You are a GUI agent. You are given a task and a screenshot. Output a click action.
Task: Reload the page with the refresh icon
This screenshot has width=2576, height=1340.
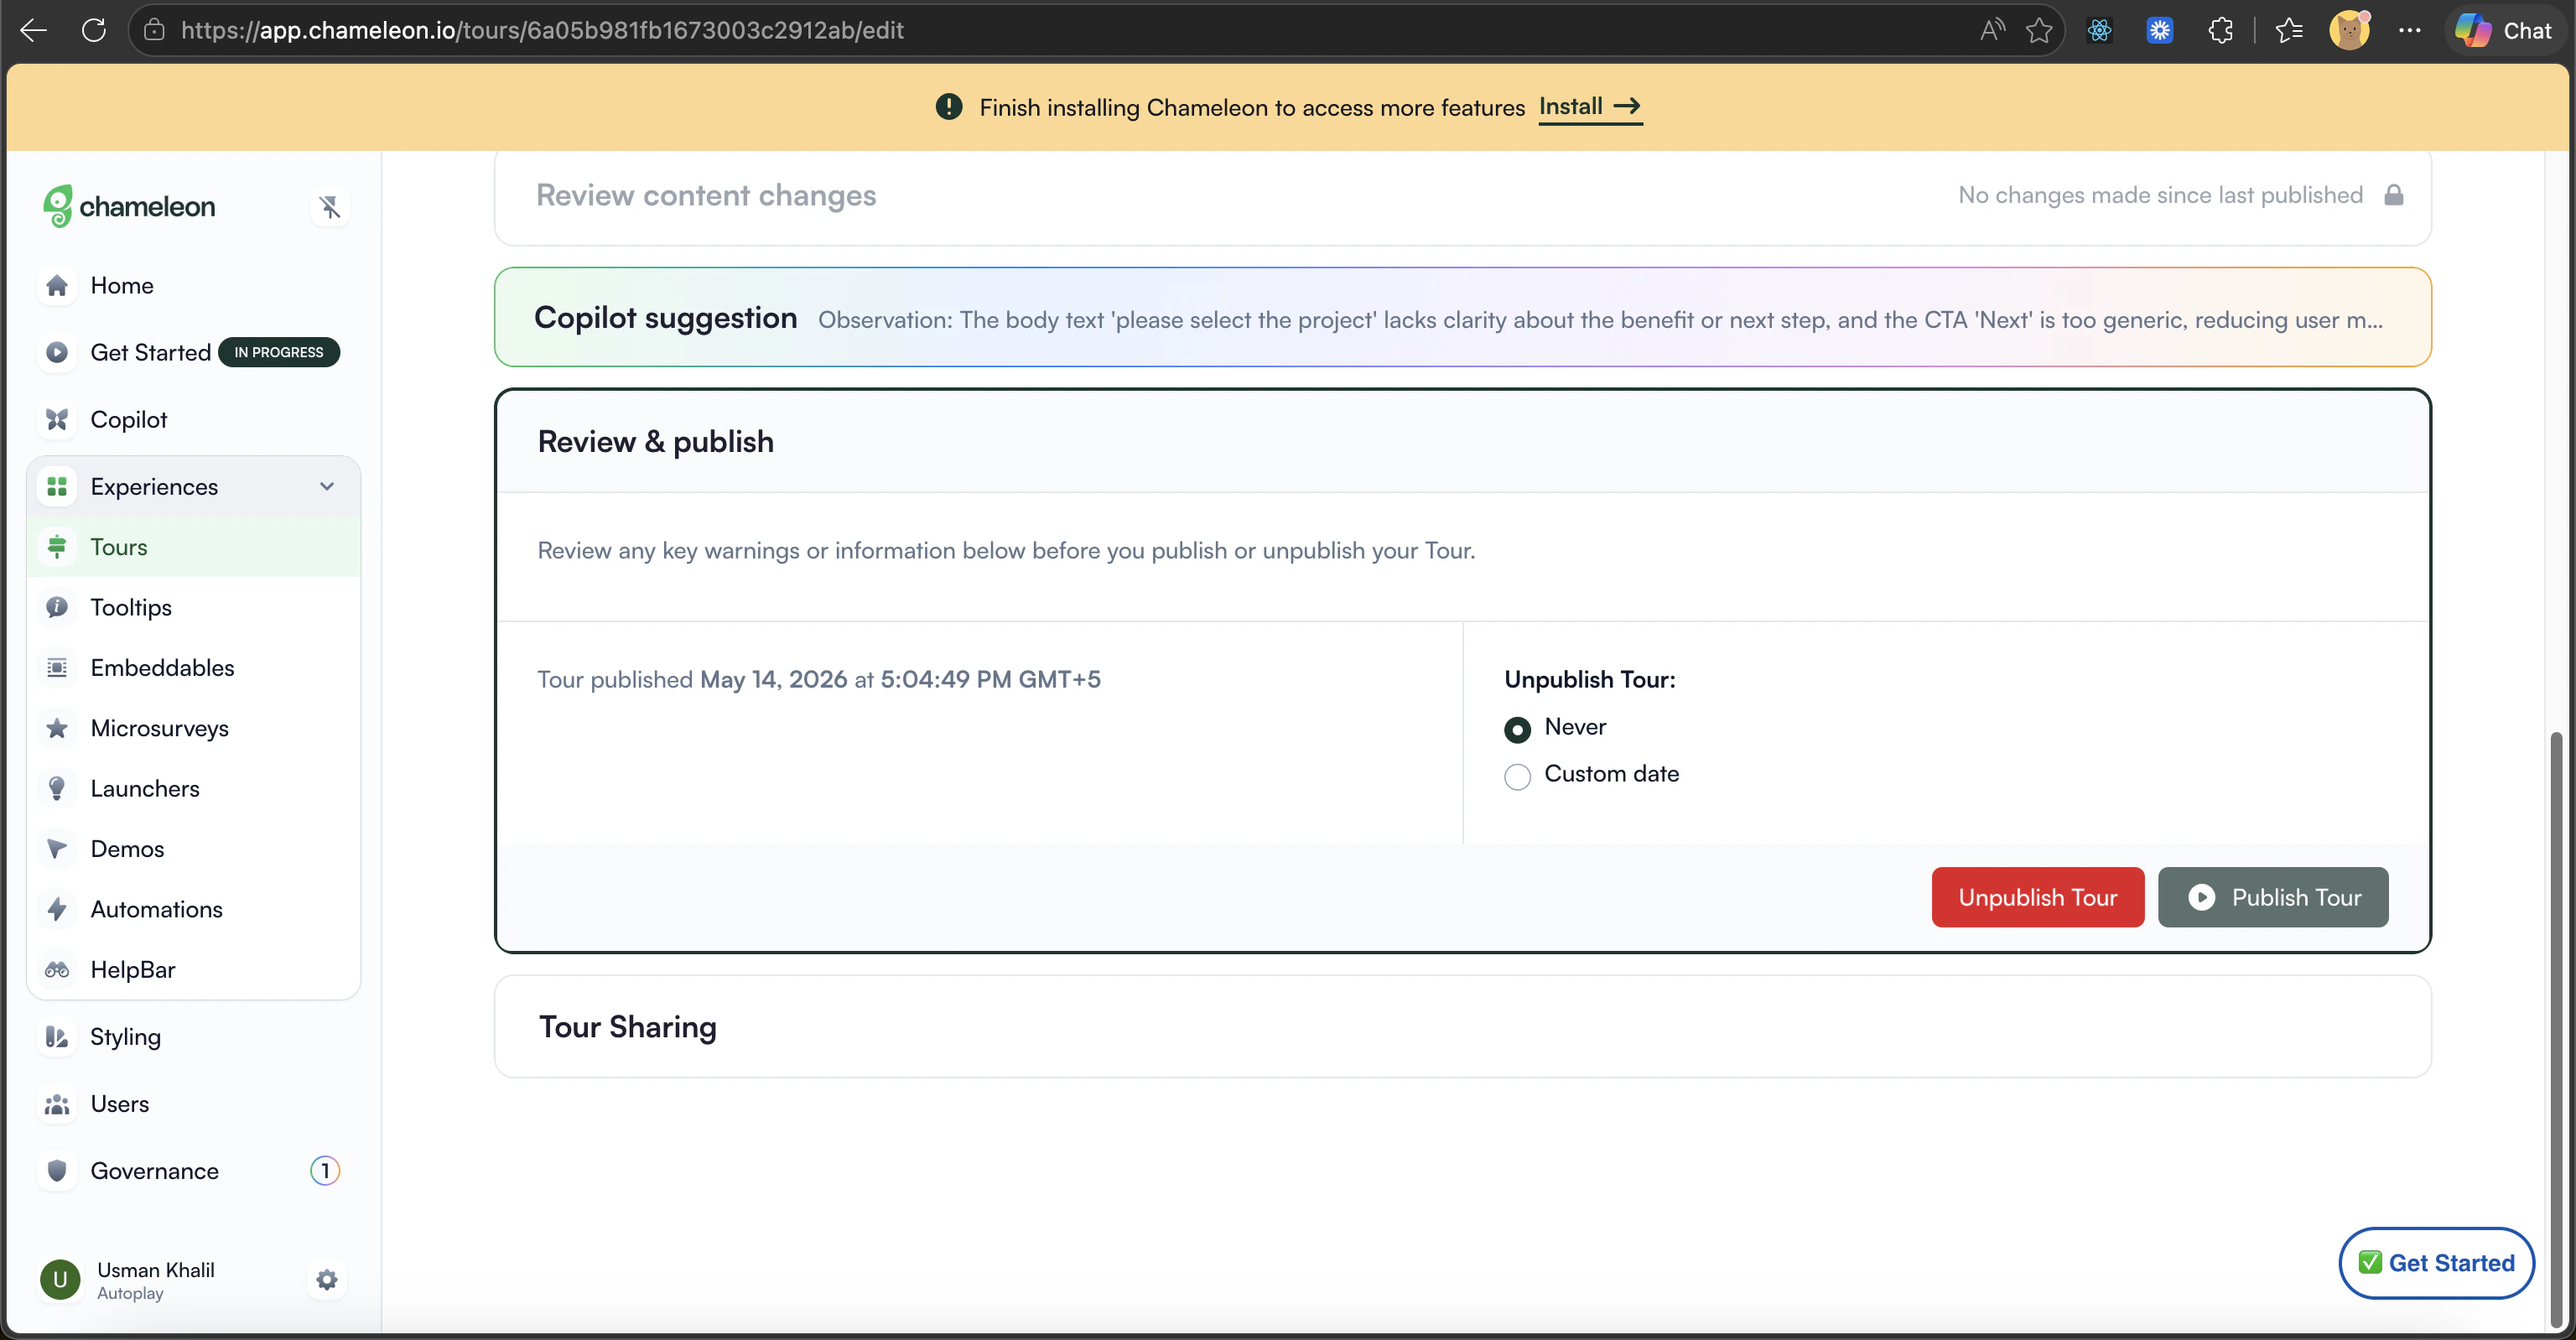tap(94, 30)
